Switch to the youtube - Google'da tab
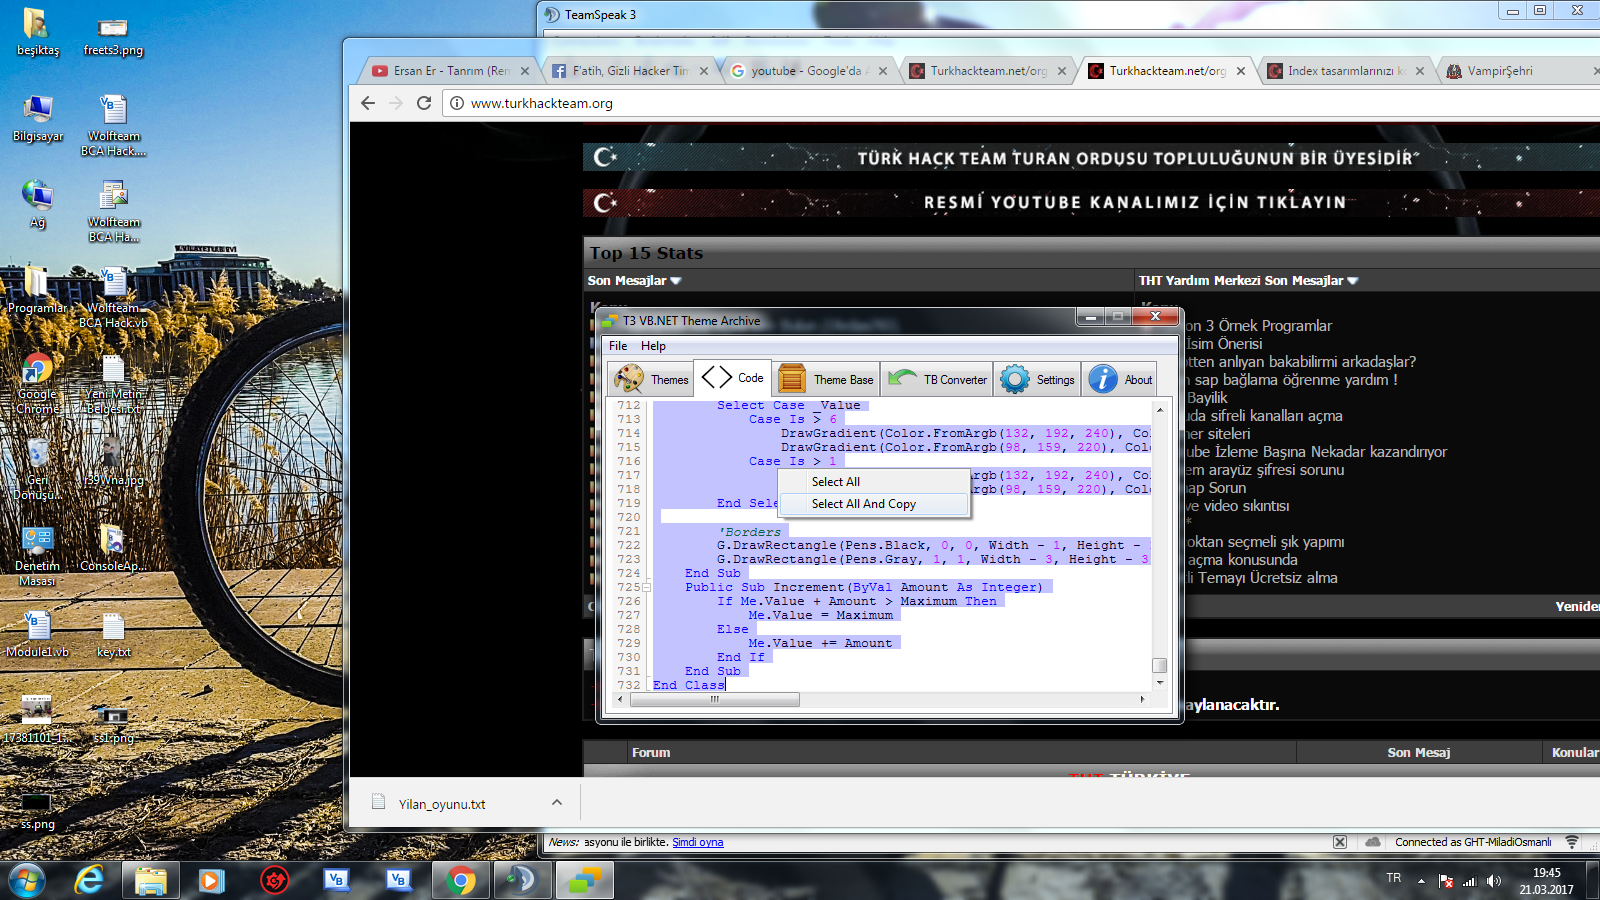The height and width of the screenshot is (900, 1600). [808, 71]
